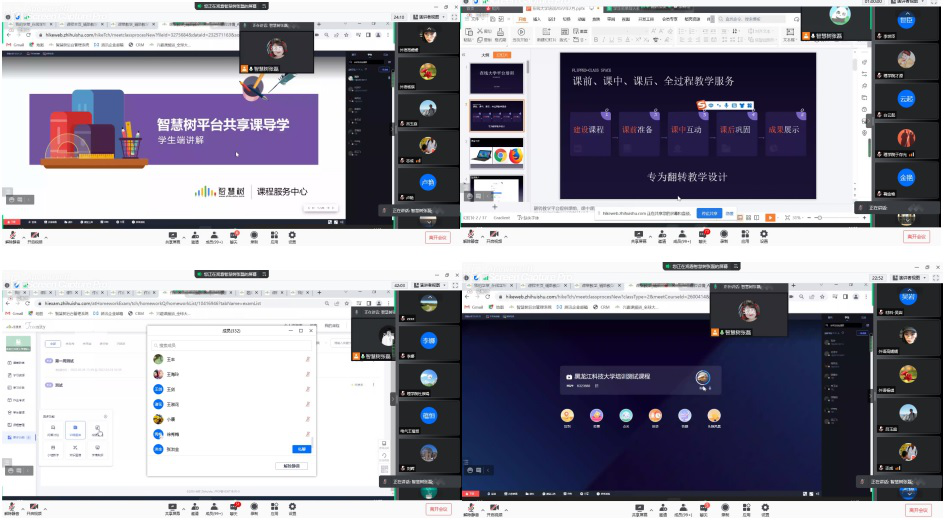
Task: Expand audio options arrow beside mute in WPS meeting
Action: pyautogui.click(x=478, y=237)
